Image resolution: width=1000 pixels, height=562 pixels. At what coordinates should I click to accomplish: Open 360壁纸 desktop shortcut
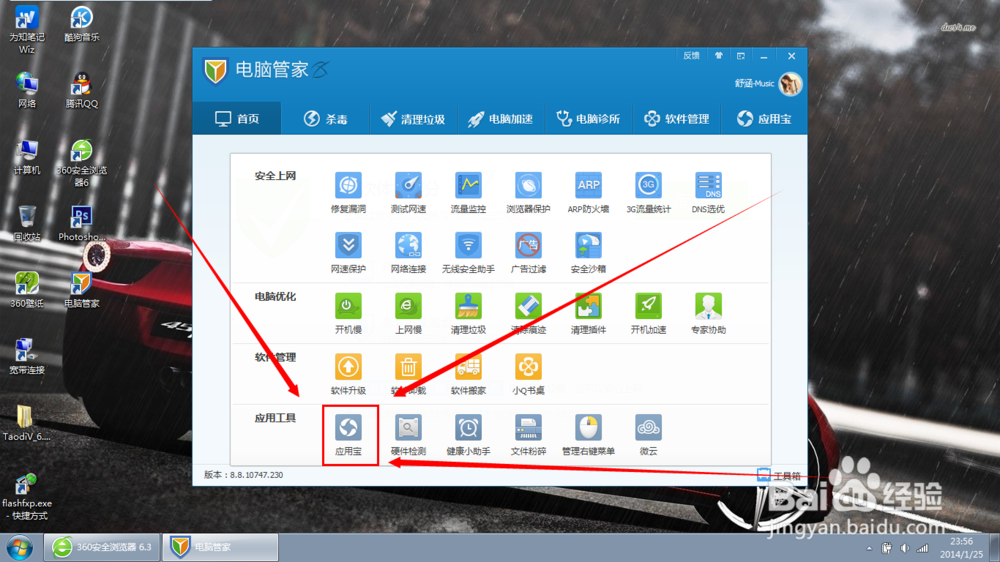(27, 290)
